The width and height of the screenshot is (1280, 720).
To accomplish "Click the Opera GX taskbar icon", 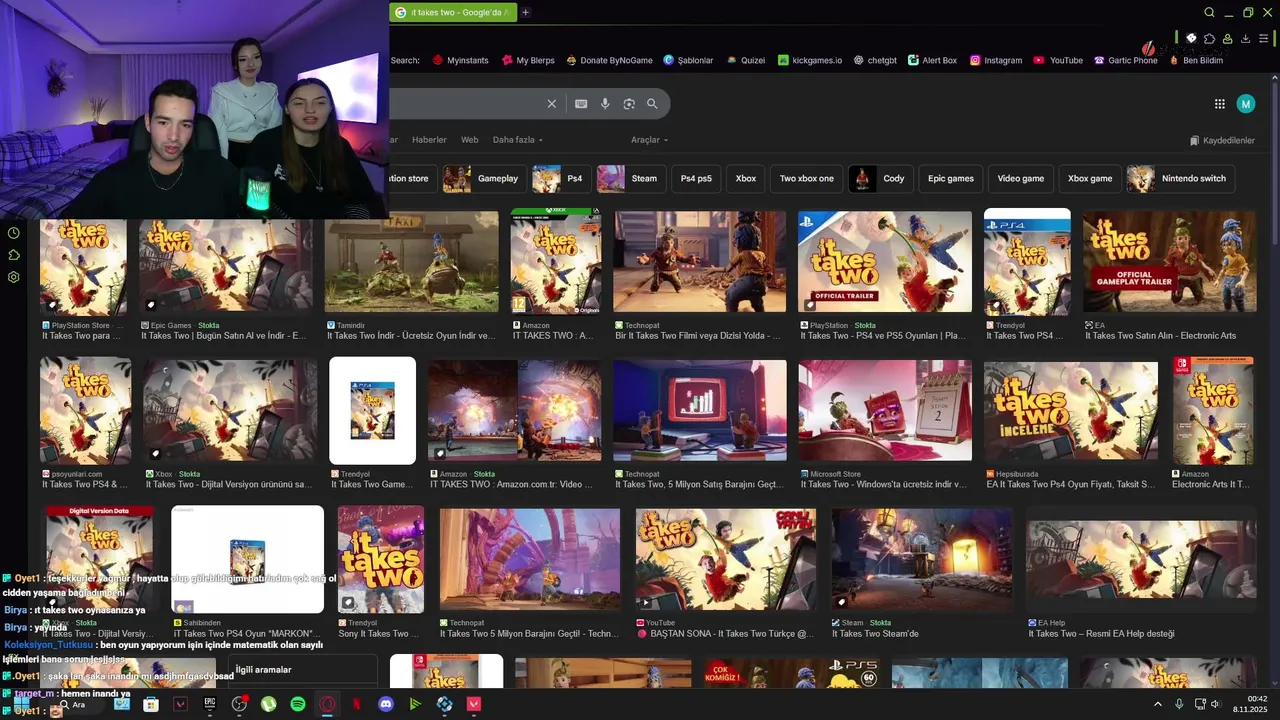I will pyautogui.click(x=327, y=704).
